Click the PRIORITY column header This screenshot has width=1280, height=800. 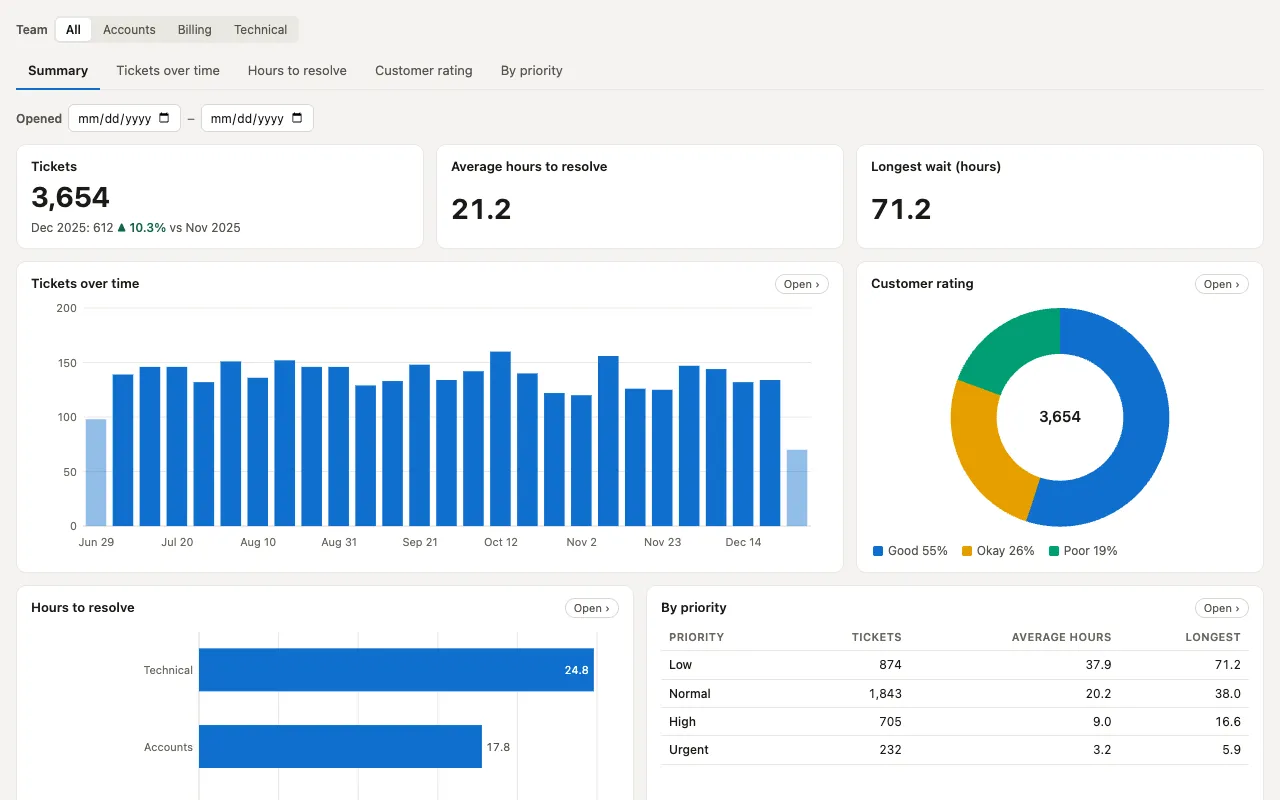pos(696,637)
